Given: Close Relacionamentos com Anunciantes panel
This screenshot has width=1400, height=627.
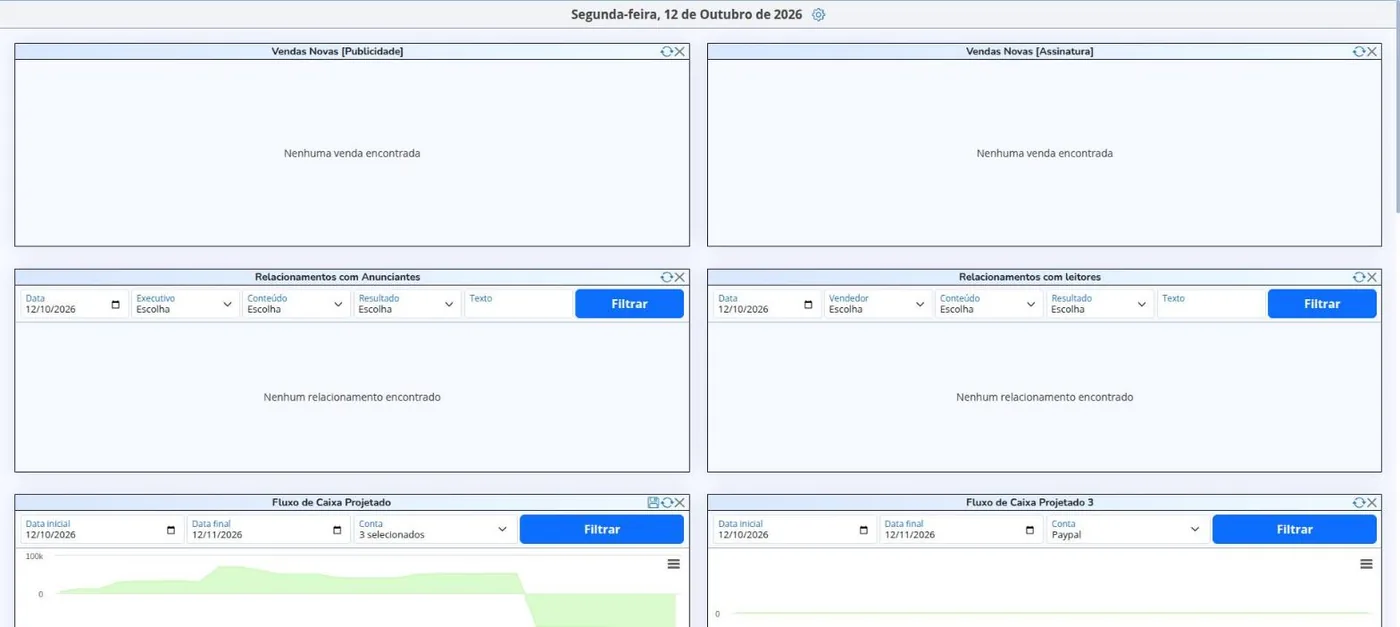Looking at the screenshot, I should [680, 277].
